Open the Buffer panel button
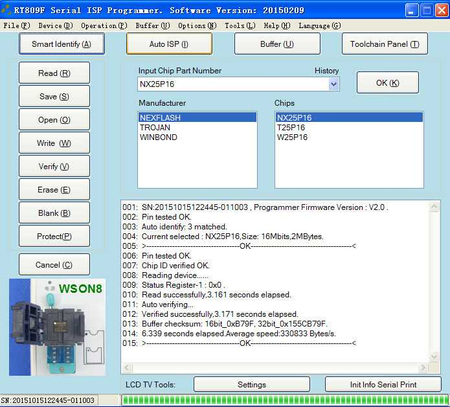Viewport: 450px width, 407px height. point(277,44)
